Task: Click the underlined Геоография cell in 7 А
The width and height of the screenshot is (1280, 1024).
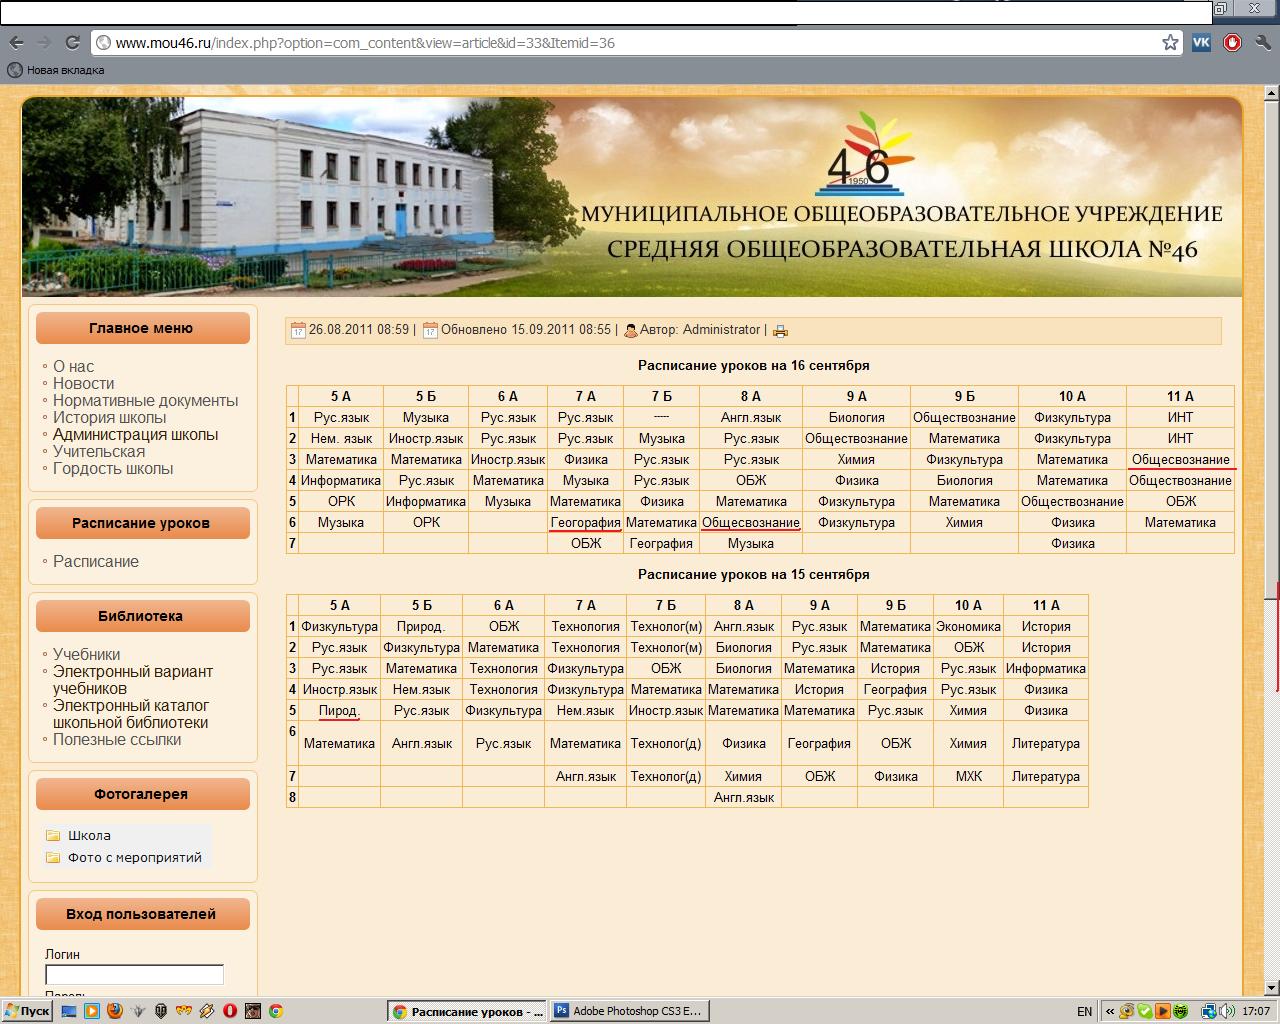Action: pyautogui.click(x=585, y=522)
